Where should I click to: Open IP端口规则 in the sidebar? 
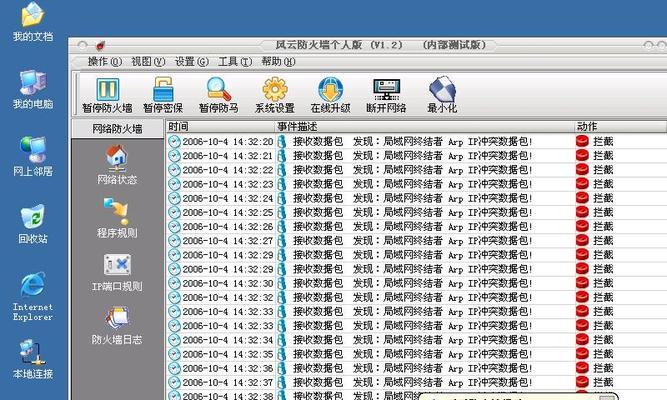click(117, 272)
